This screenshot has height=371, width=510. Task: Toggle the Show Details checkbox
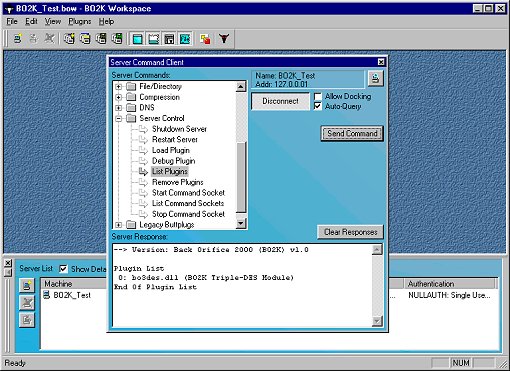click(x=63, y=269)
